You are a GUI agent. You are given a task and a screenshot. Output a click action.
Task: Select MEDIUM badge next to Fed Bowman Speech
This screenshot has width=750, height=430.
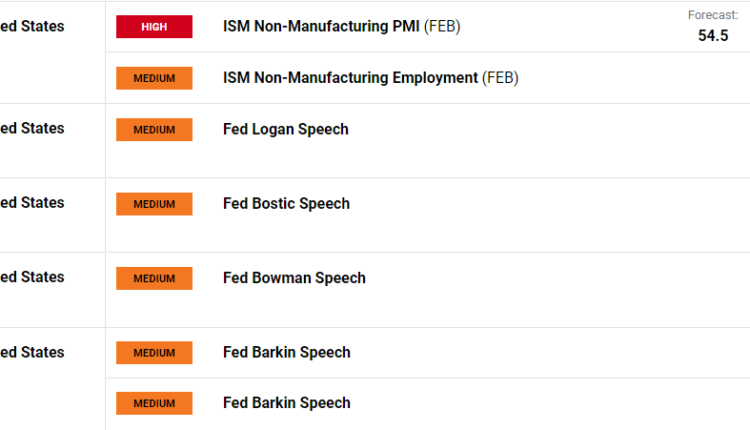tap(154, 278)
